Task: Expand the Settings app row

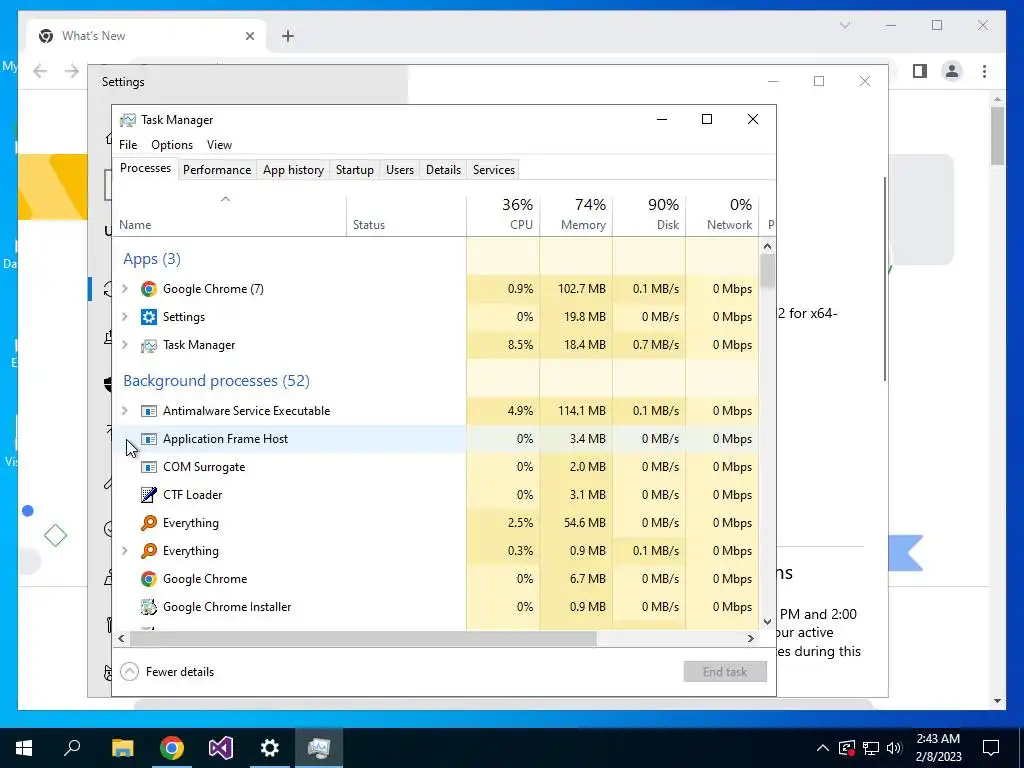Action: [x=125, y=317]
